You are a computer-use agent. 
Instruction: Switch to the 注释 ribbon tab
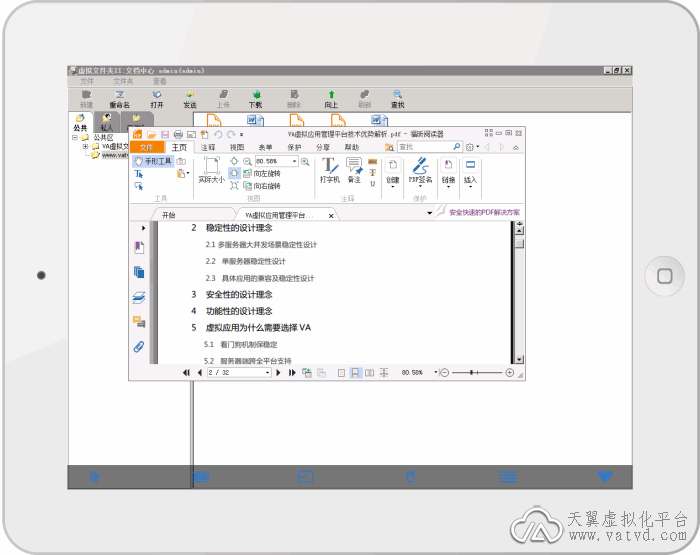coord(208,147)
